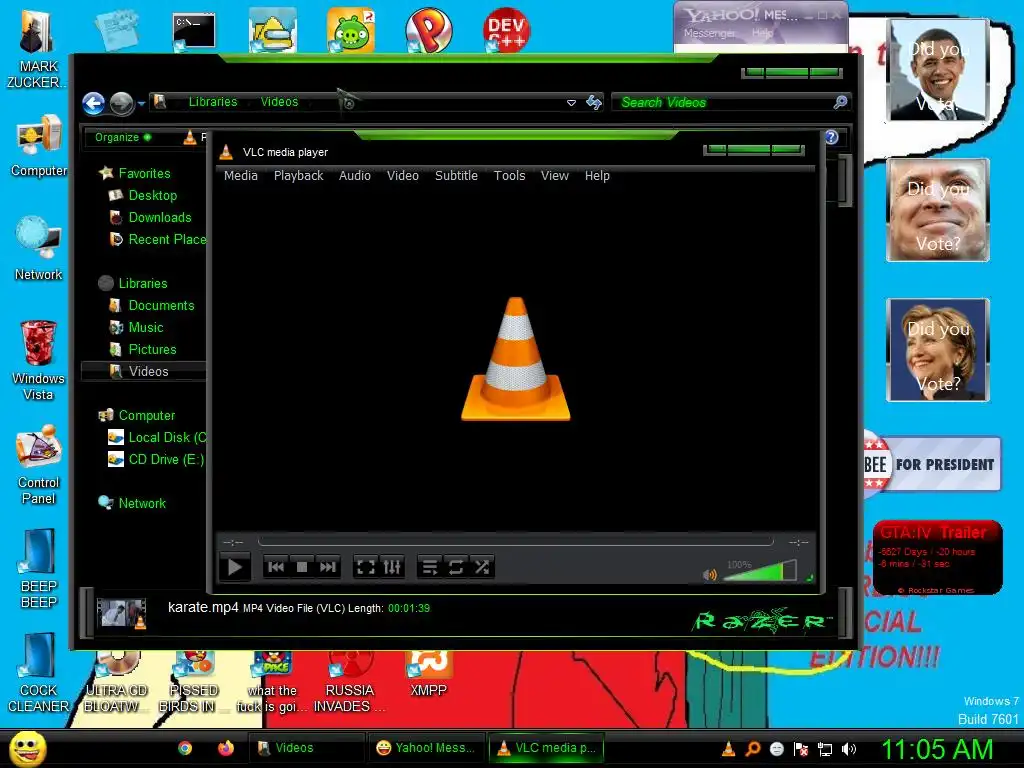Switch to Videos taskbar button
Image resolution: width=1024 pixels, height=768 pixels.
307,748
